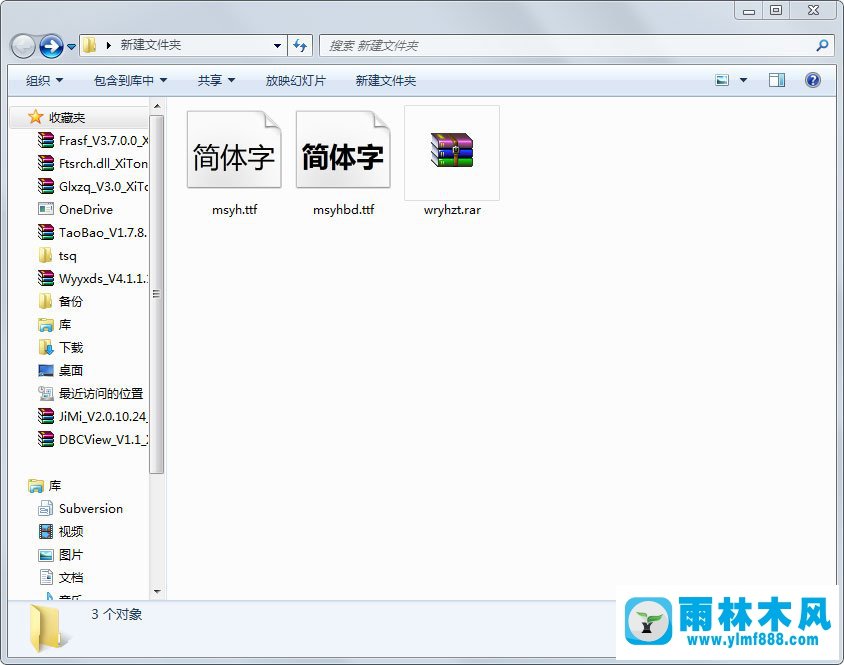Viewport: 844px width, 665px height.
Task: Click the back navigation arrow
Action: pyautogui.click(x=24, y=46)
